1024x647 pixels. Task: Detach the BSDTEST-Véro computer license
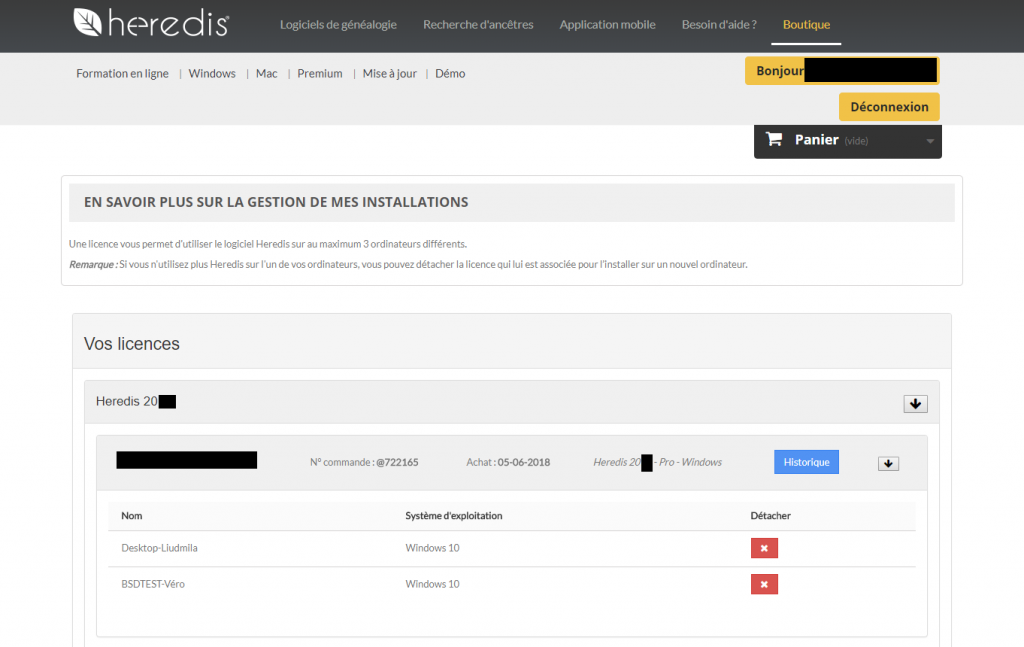coord(764,583)
